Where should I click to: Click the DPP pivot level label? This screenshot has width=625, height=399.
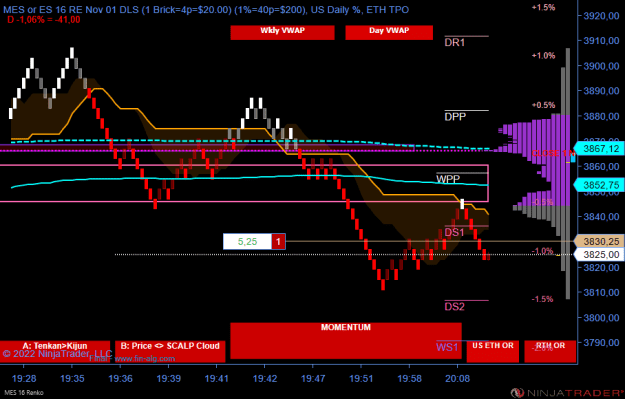pyautogui.click(x=455, y=116)
